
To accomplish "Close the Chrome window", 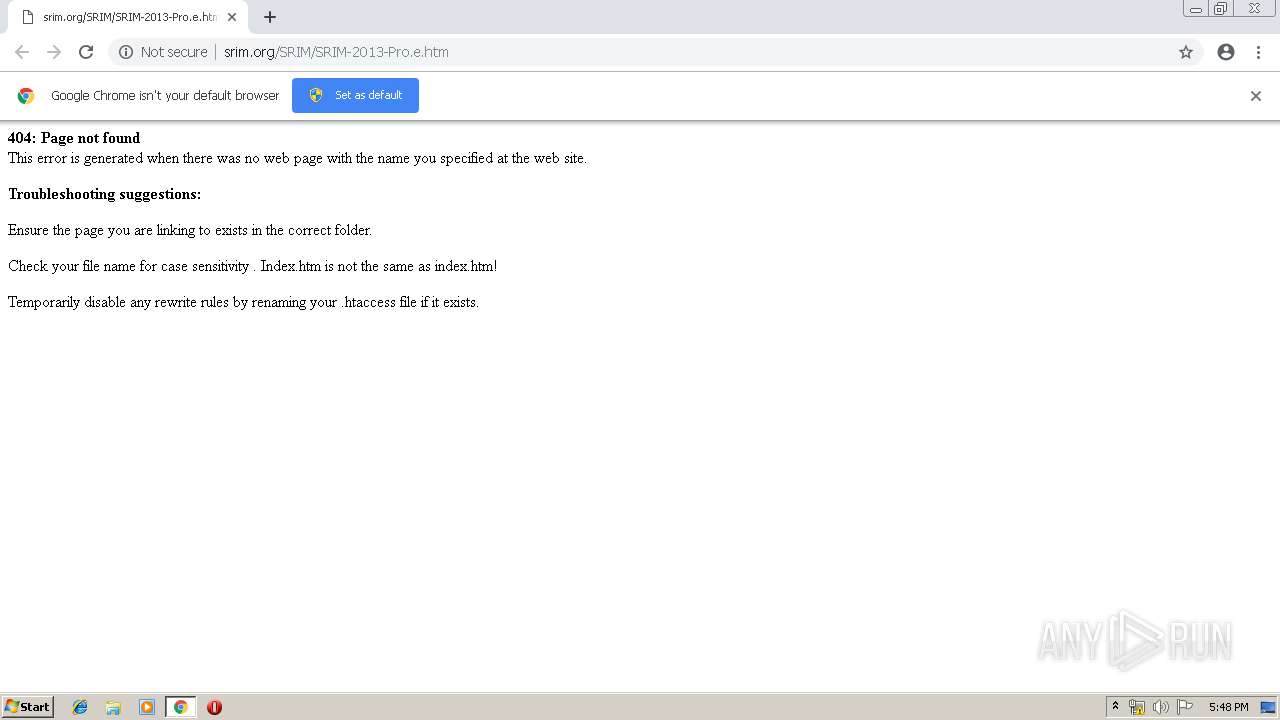I will [1254, 9].
